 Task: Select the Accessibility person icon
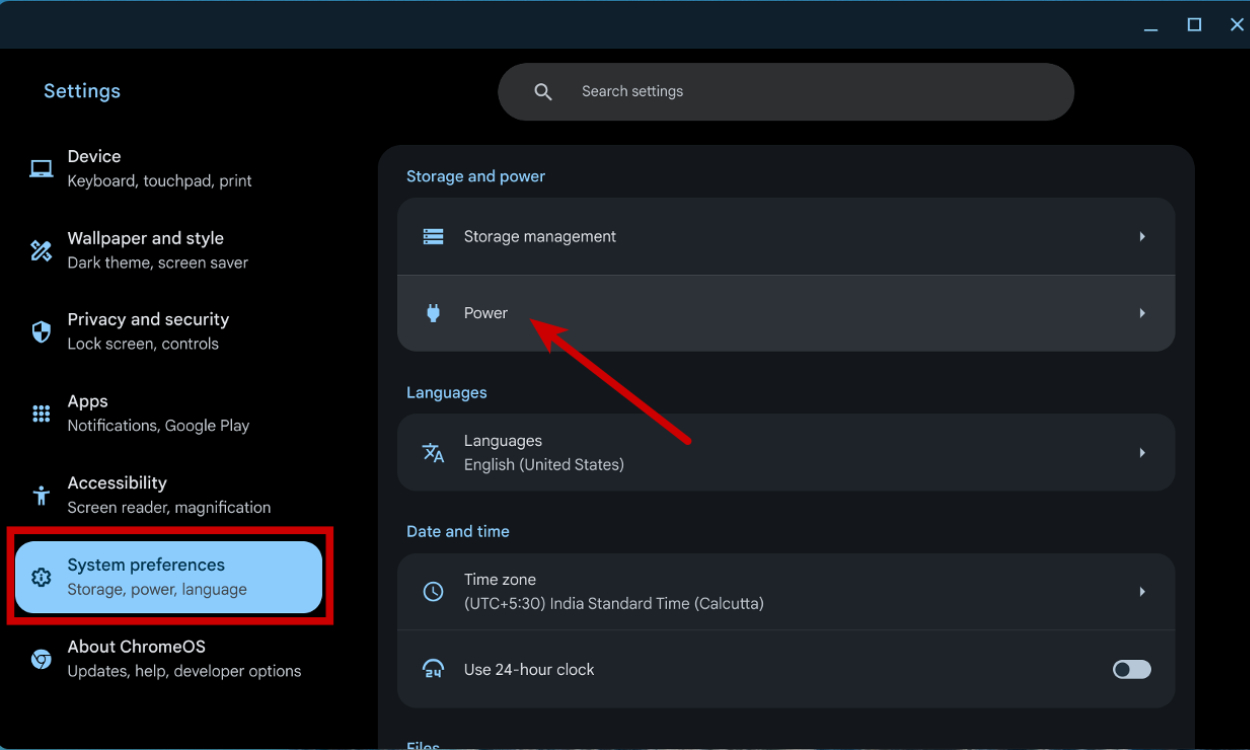coord(41,494)
